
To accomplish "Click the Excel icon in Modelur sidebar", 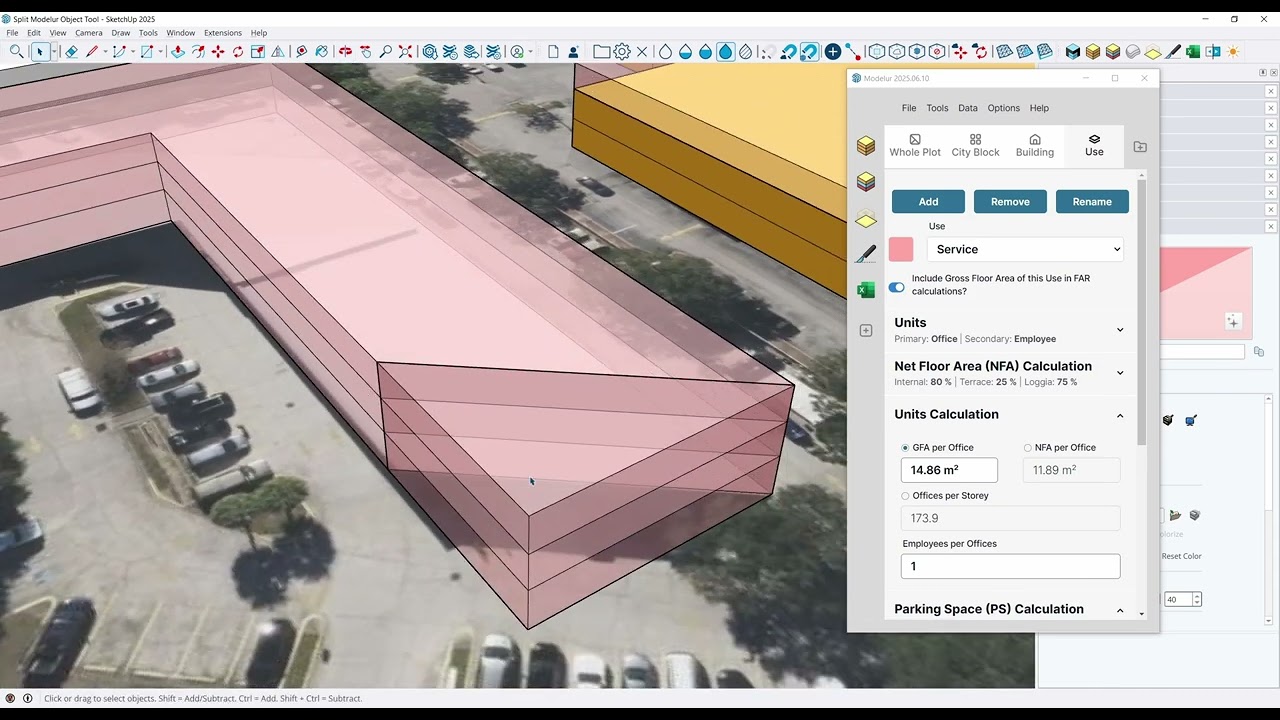I will click(866, 290).
